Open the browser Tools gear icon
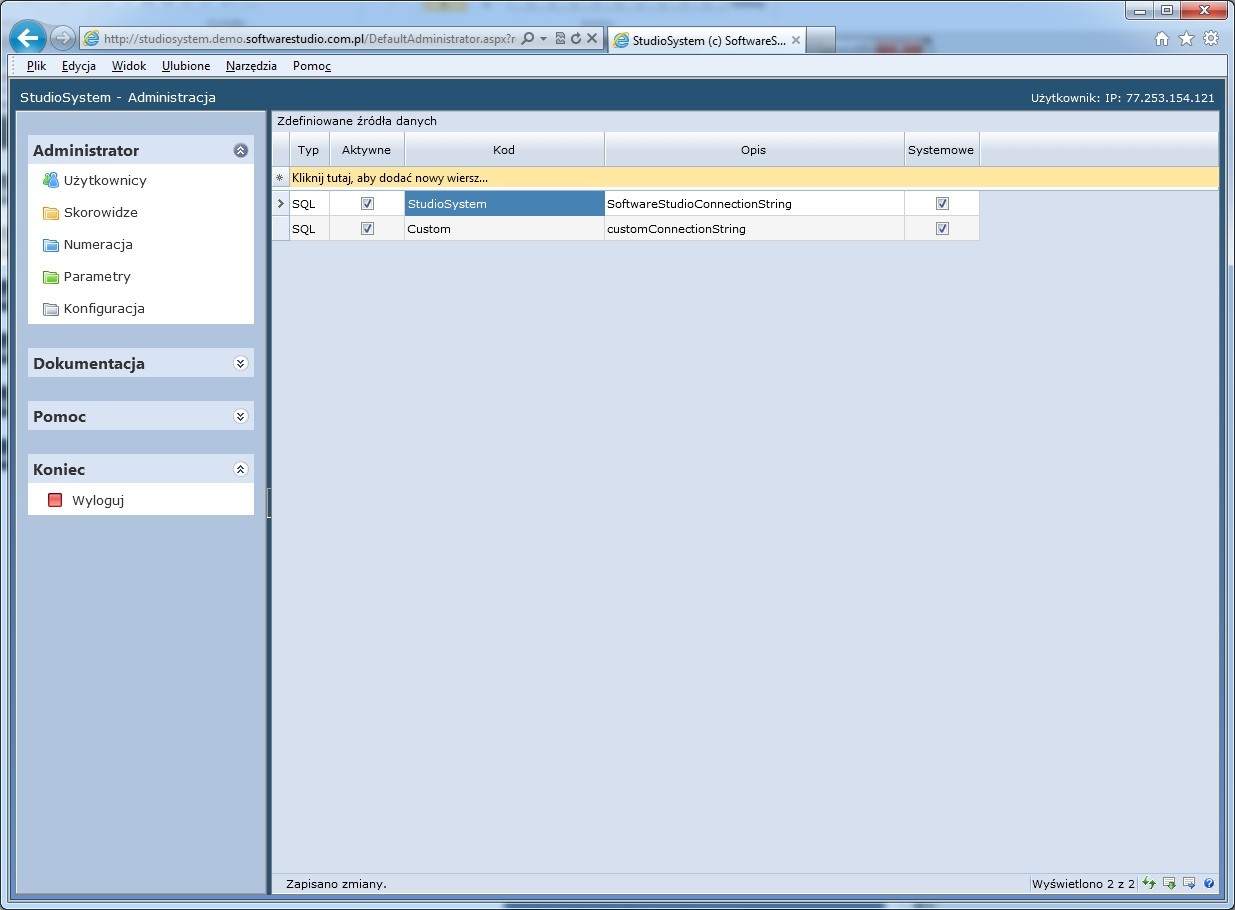1235x910 pixels. [x=1211, y=38]
